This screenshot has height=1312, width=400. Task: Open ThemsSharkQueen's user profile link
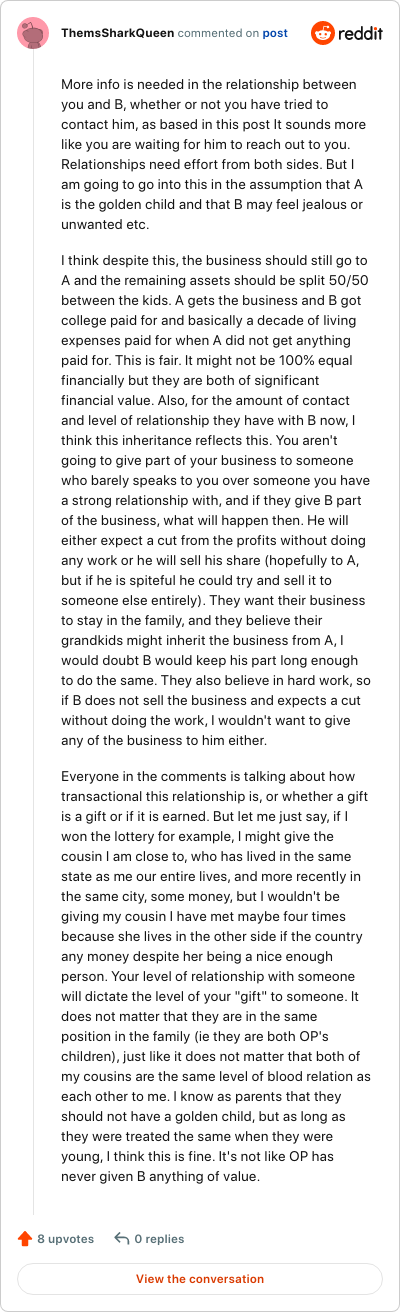[117, 33]
